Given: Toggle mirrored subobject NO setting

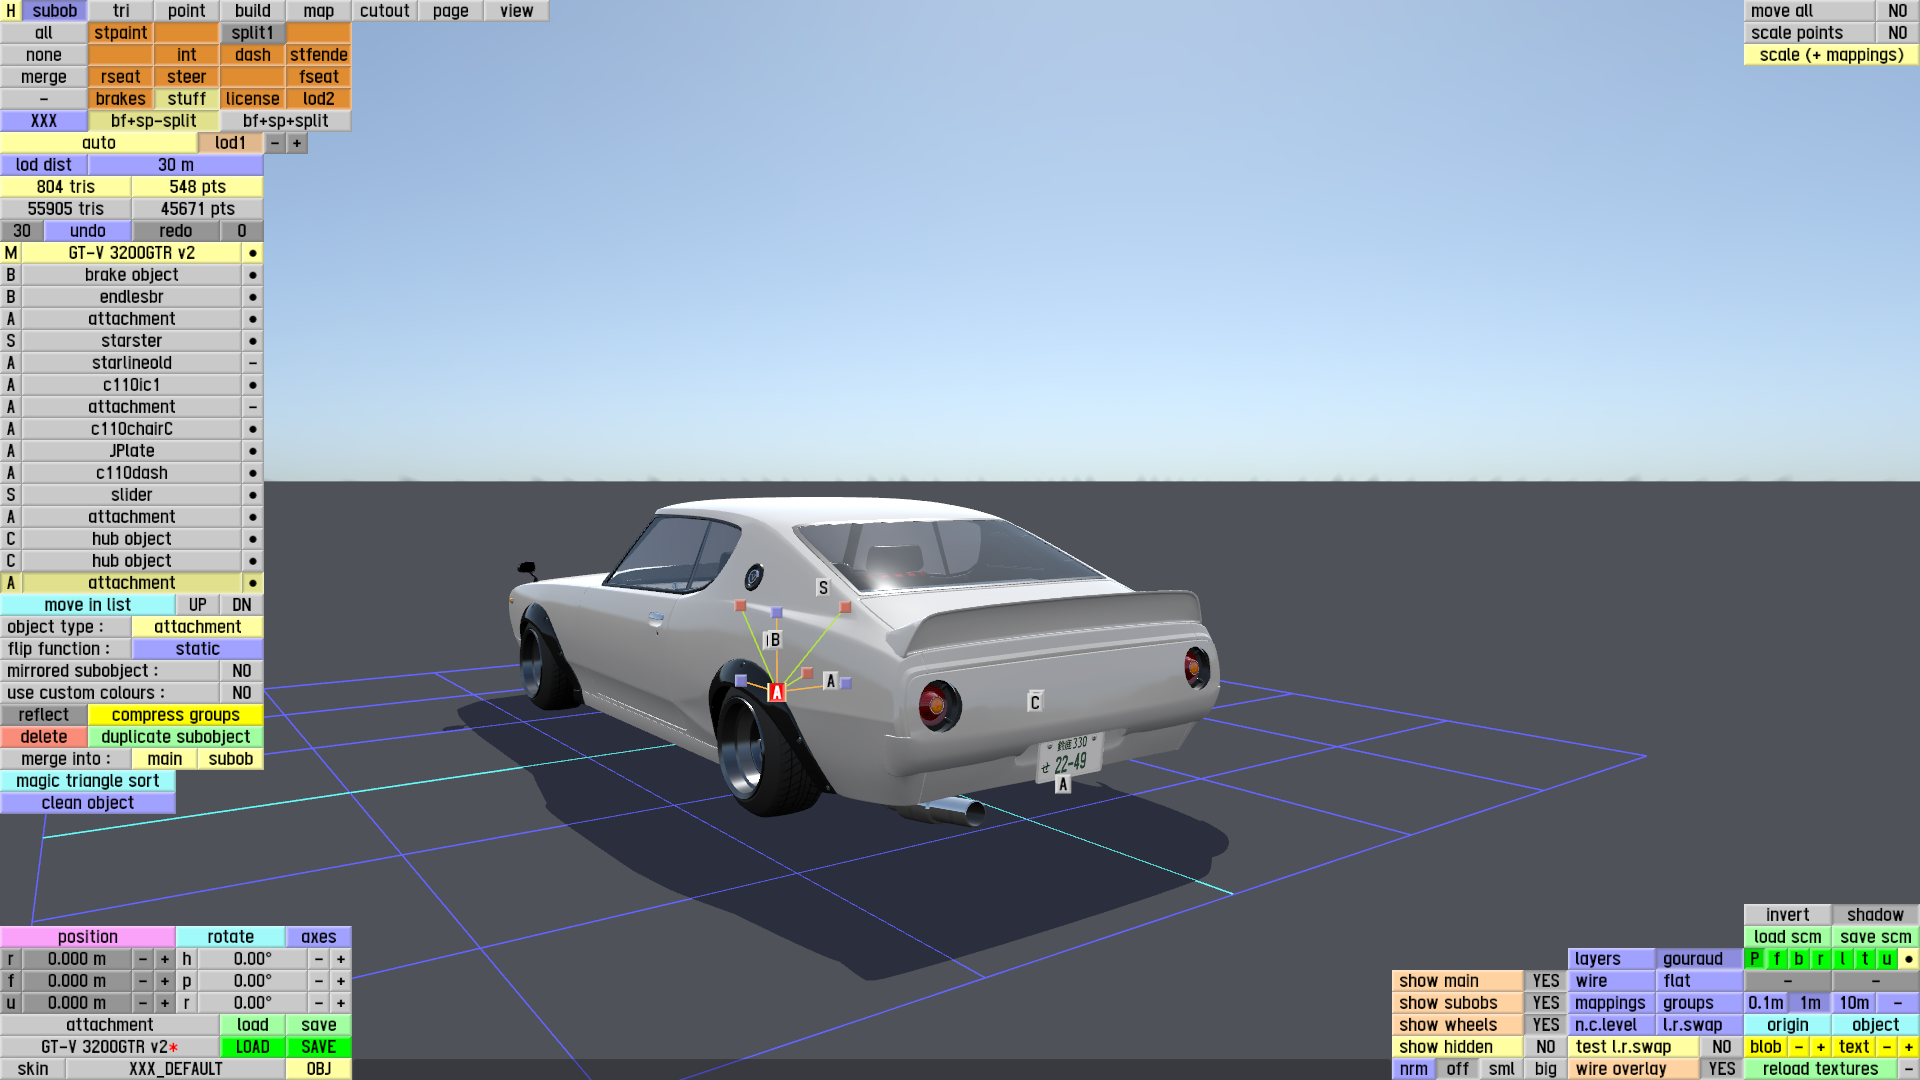Looking at the screenshot, I should click(x=241, y=671).
